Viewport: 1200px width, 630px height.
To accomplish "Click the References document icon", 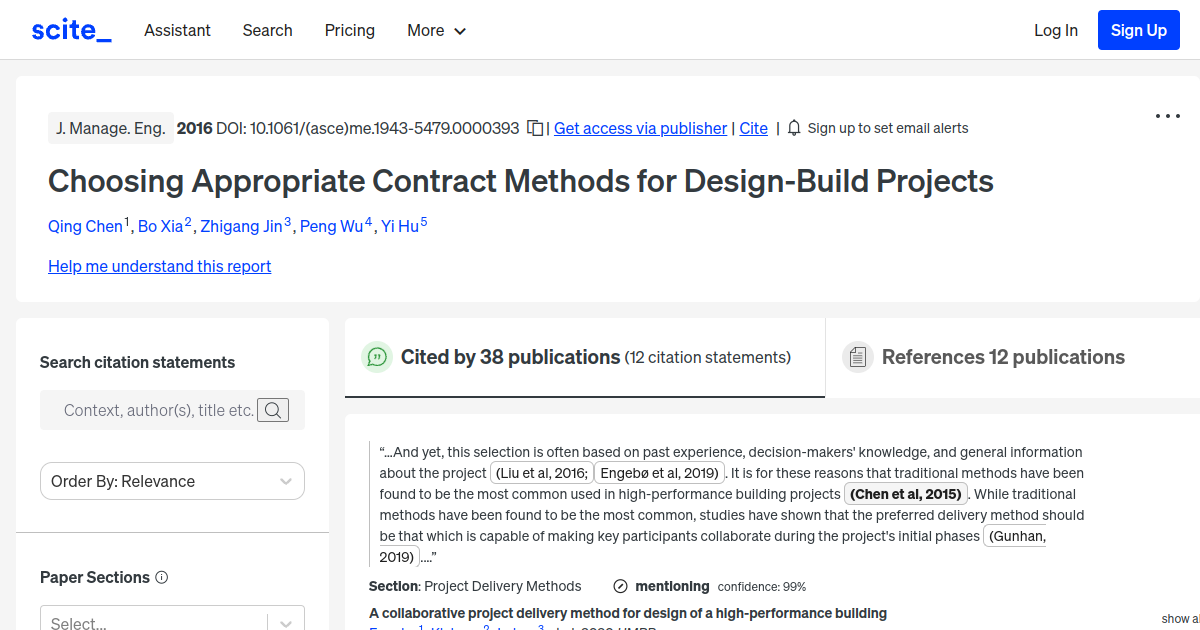I will tap(858, 356).
